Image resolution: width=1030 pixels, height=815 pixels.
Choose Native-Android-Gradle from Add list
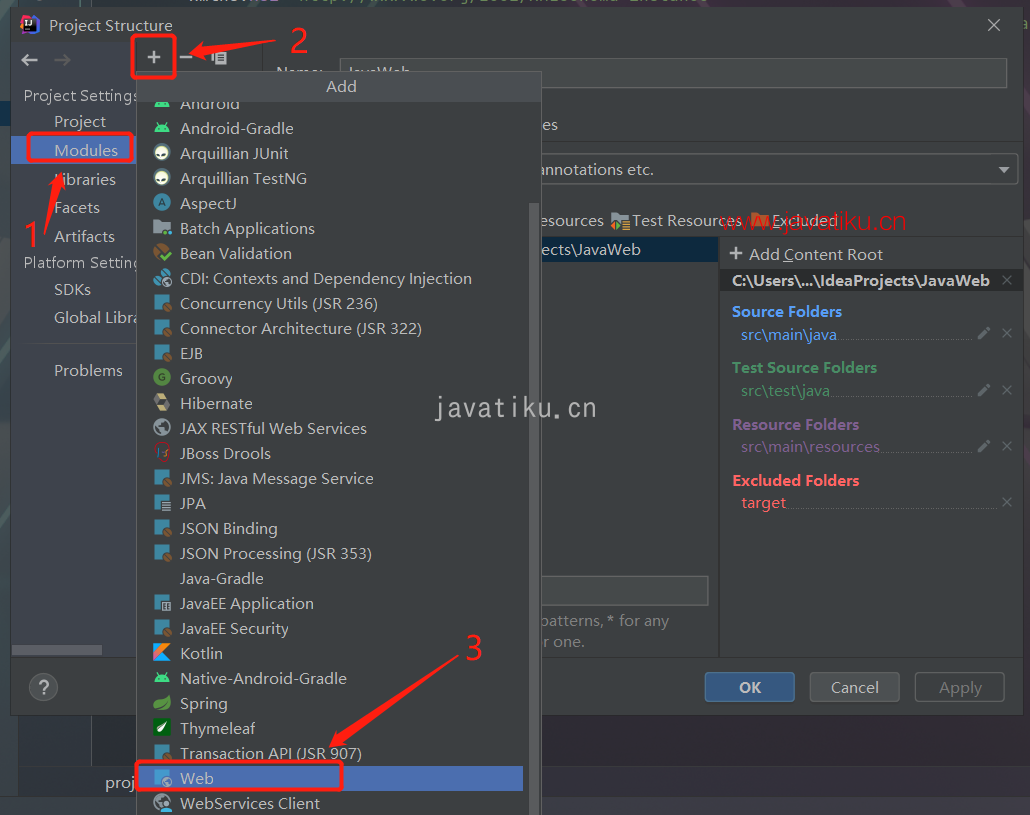point(330,678)
